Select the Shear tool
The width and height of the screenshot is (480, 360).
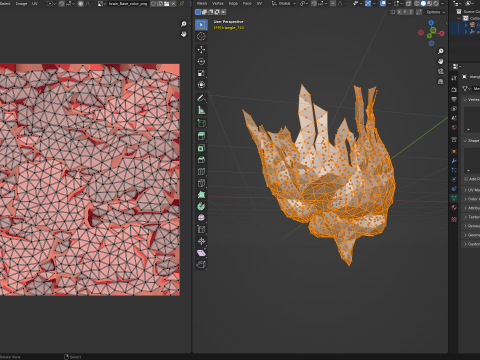tap(201, 253)
